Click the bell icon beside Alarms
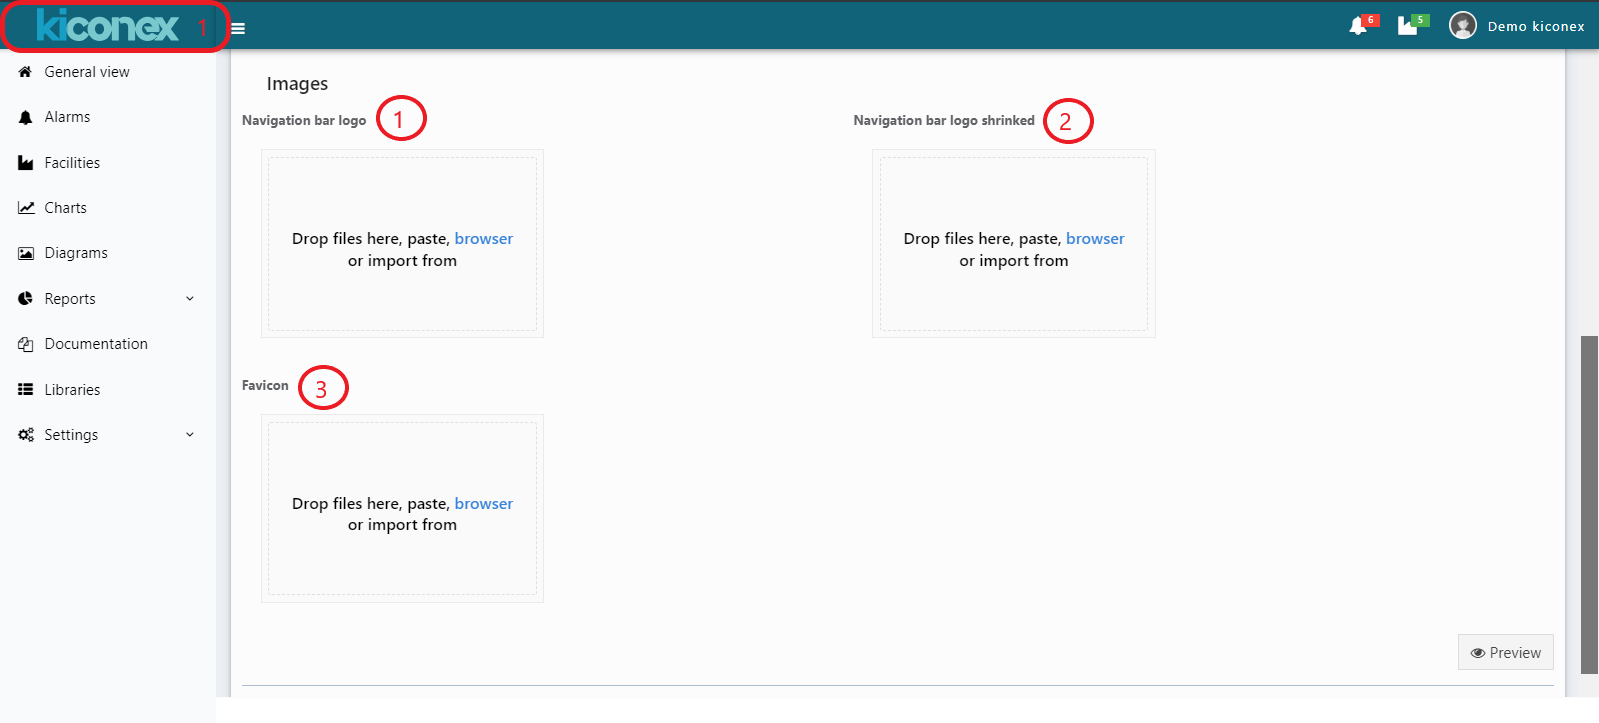 click(x=26, y=117)
